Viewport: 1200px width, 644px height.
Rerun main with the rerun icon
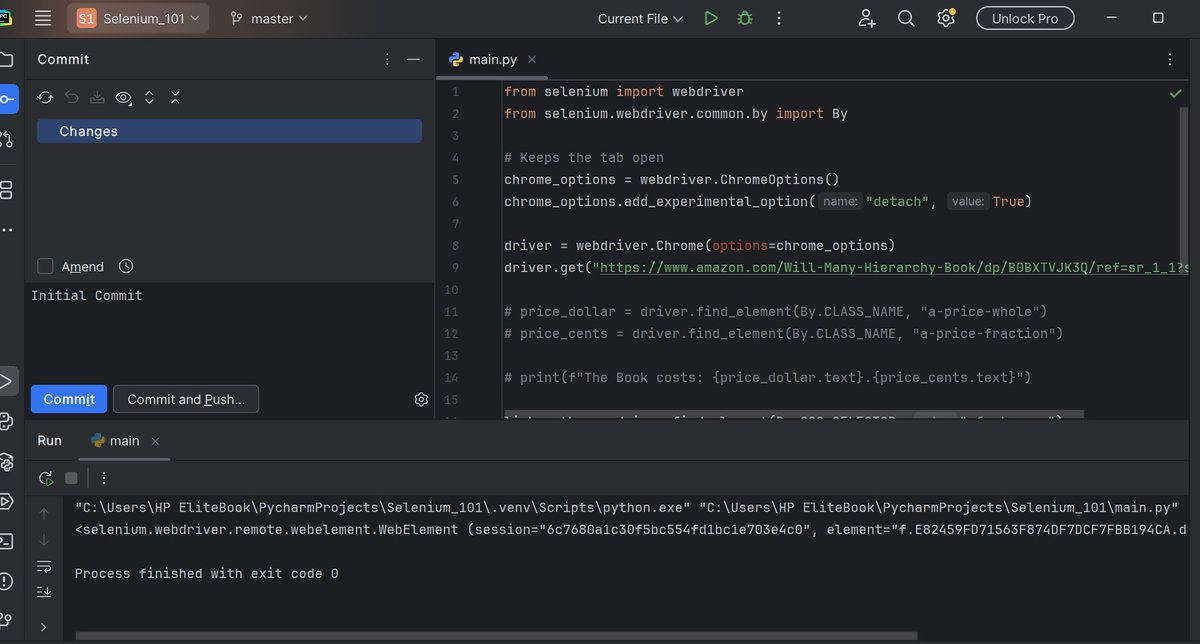click(45, 478)
